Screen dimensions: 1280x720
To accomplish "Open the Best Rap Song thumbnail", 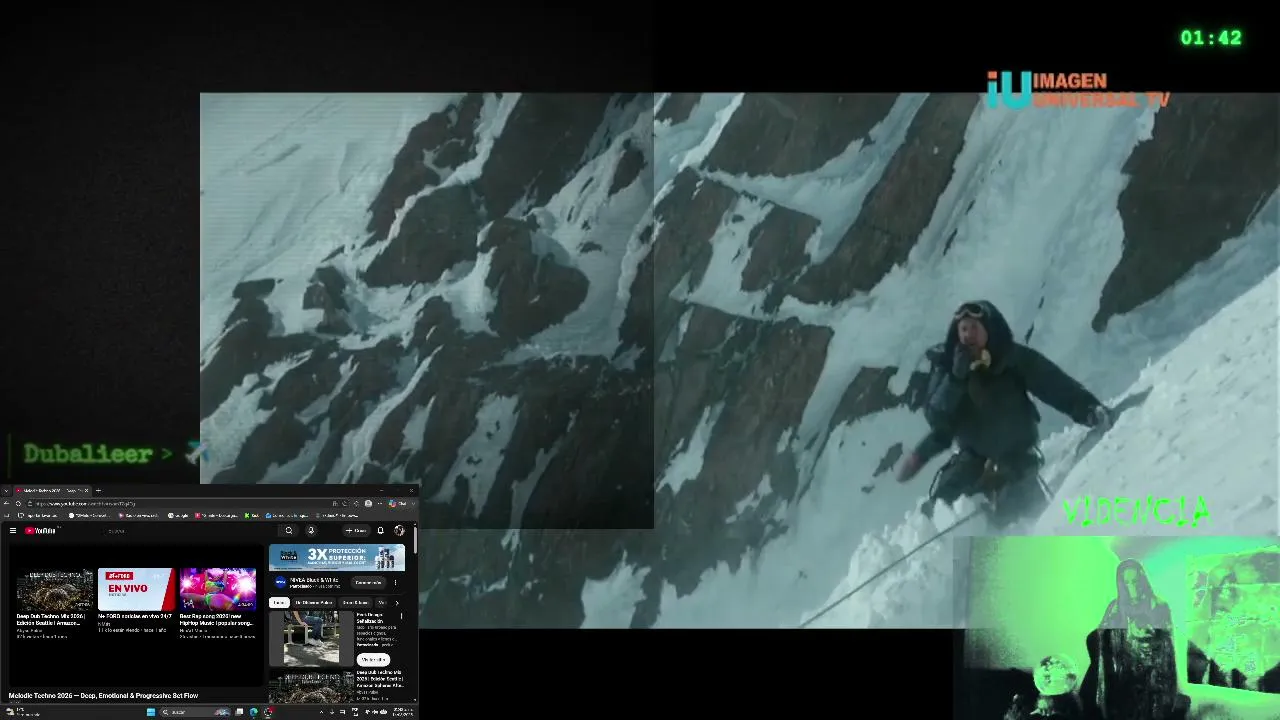I will pos(218,589).
